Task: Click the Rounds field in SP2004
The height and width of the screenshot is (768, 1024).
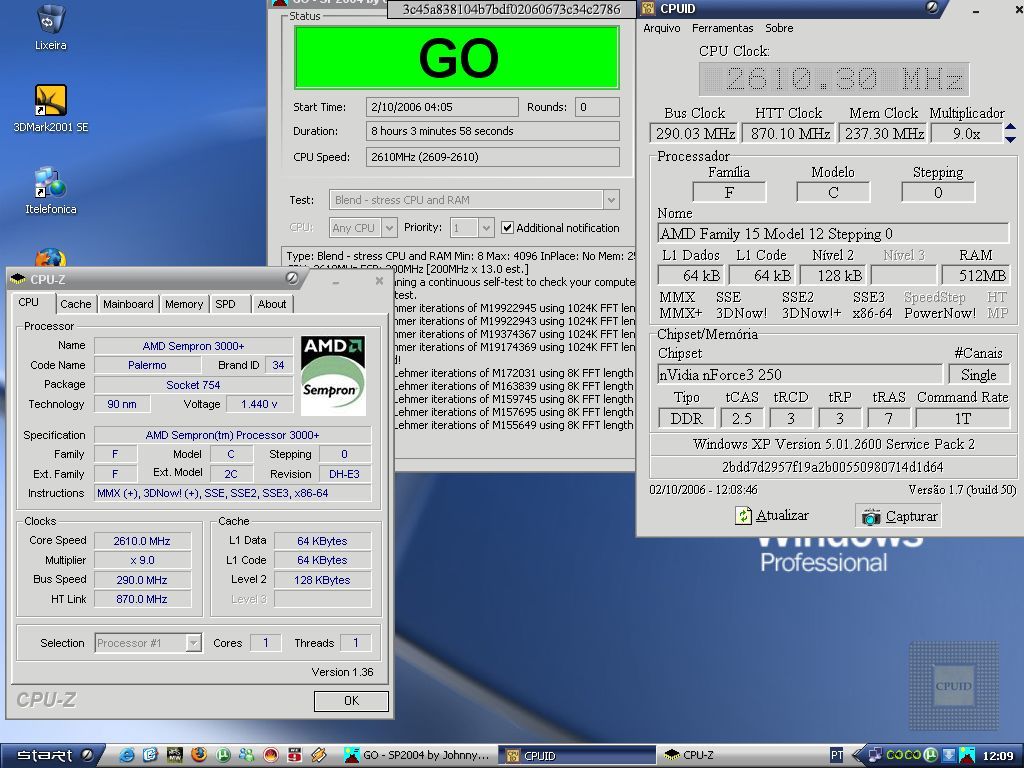Action: click(597, 107)
